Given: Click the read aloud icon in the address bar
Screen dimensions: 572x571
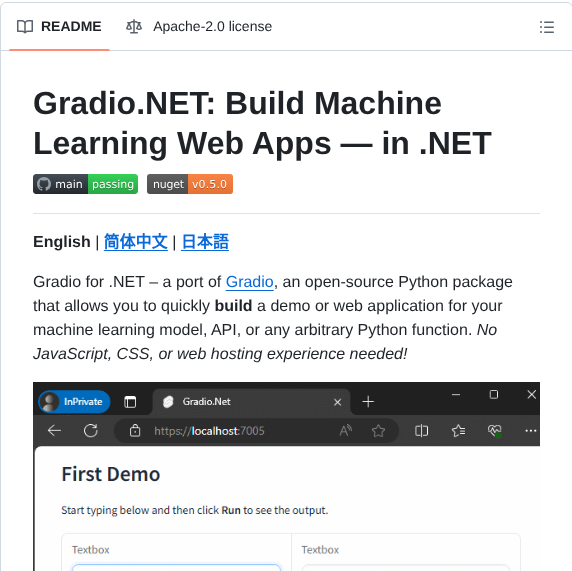Looking at the screenshot, I should pyautogui.click(x=345, y=431).
